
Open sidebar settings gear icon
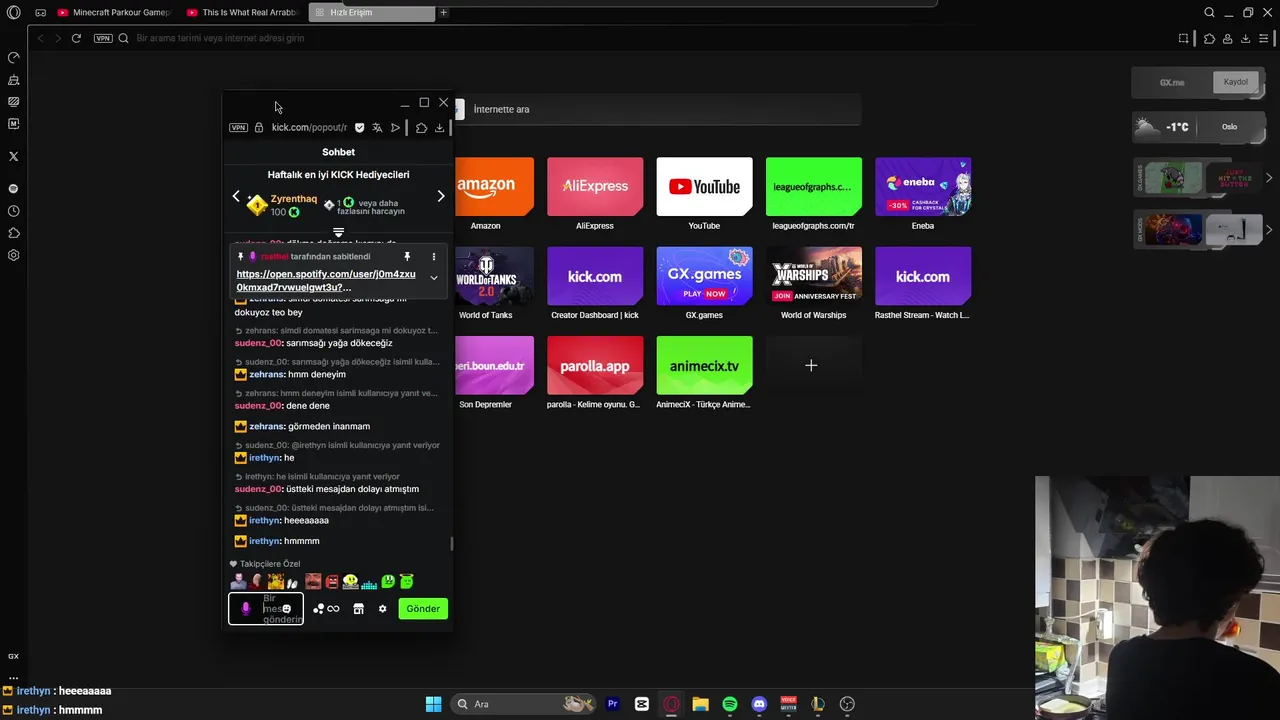(13, 255)
